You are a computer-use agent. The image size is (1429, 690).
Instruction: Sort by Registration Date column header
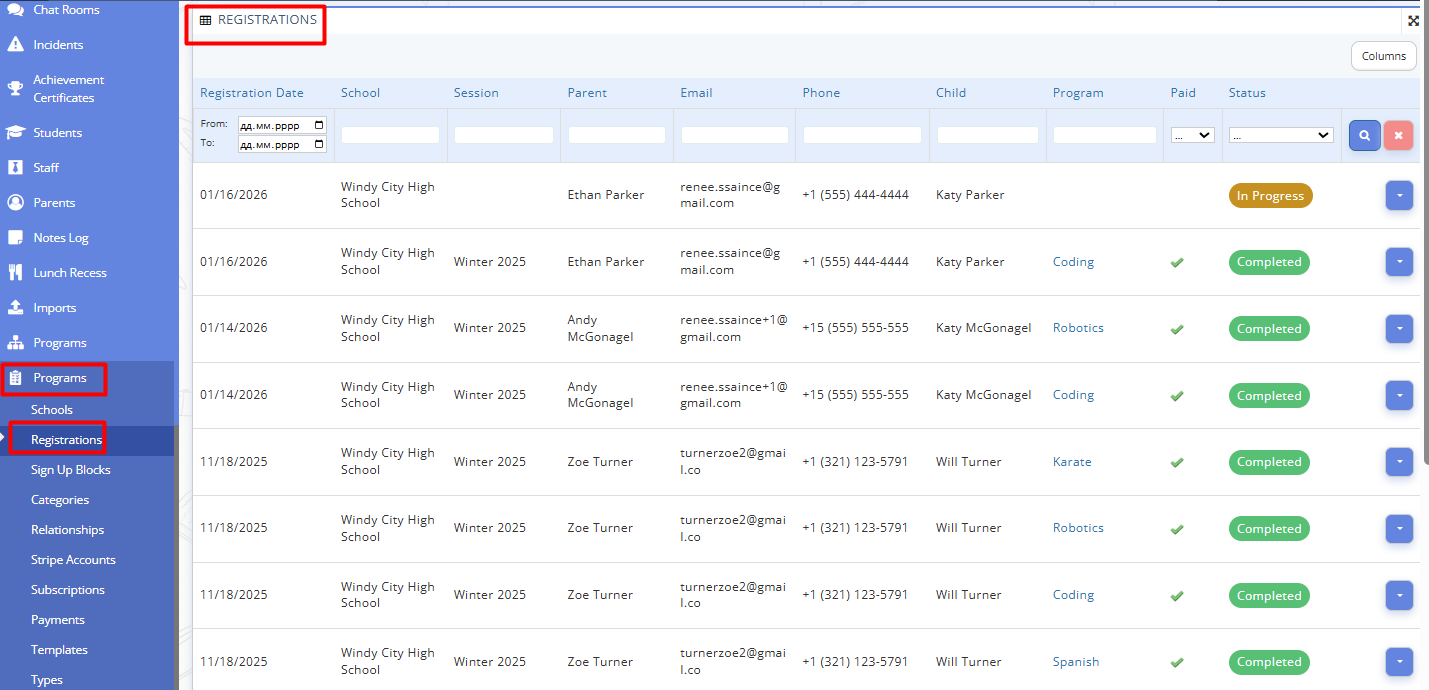tap(251, 93)
